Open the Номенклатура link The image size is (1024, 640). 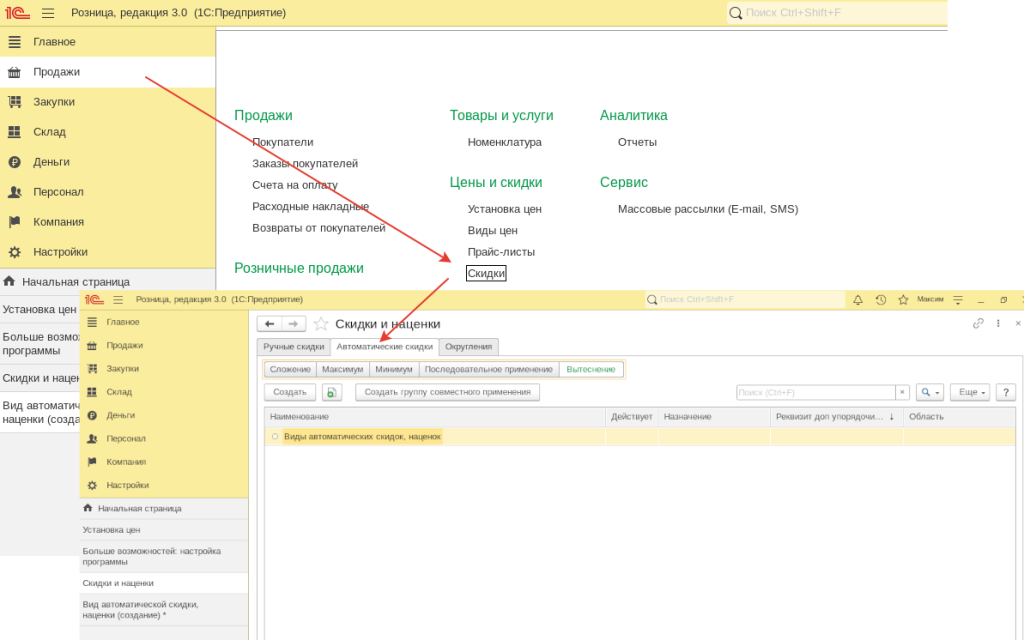click(x=505, y=142)
